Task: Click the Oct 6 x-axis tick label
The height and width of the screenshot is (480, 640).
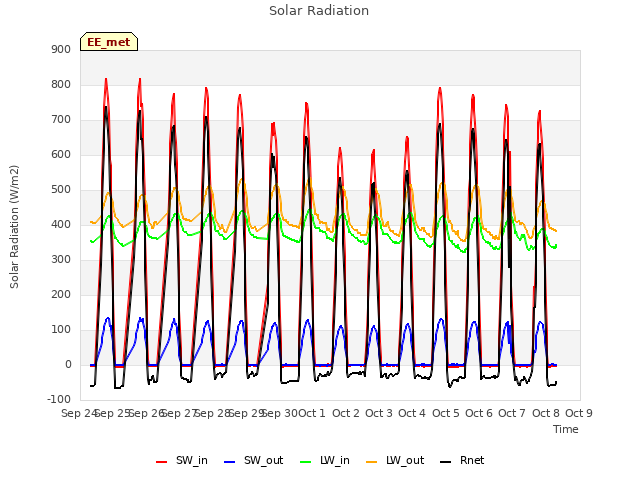Action: tap(479, 413)
